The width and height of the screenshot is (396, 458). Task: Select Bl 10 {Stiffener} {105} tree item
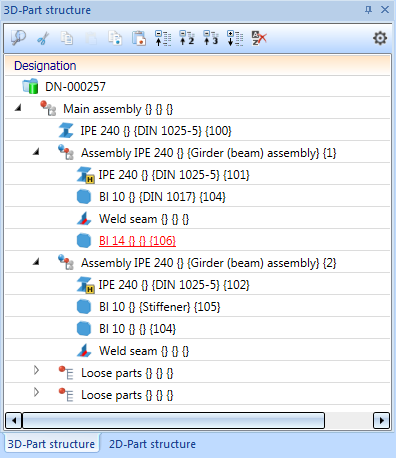(x=160, y=307)
